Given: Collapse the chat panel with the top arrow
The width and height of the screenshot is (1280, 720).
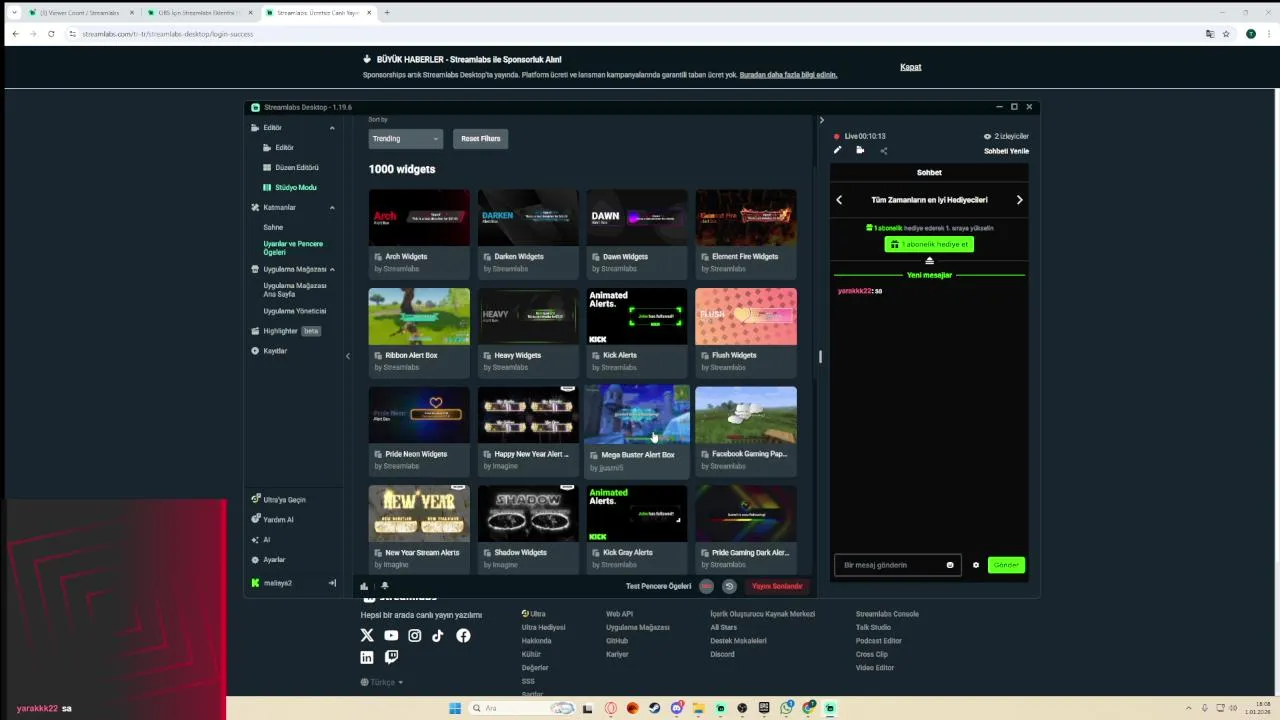Looking at the screenshot, I should pos(822,120).
